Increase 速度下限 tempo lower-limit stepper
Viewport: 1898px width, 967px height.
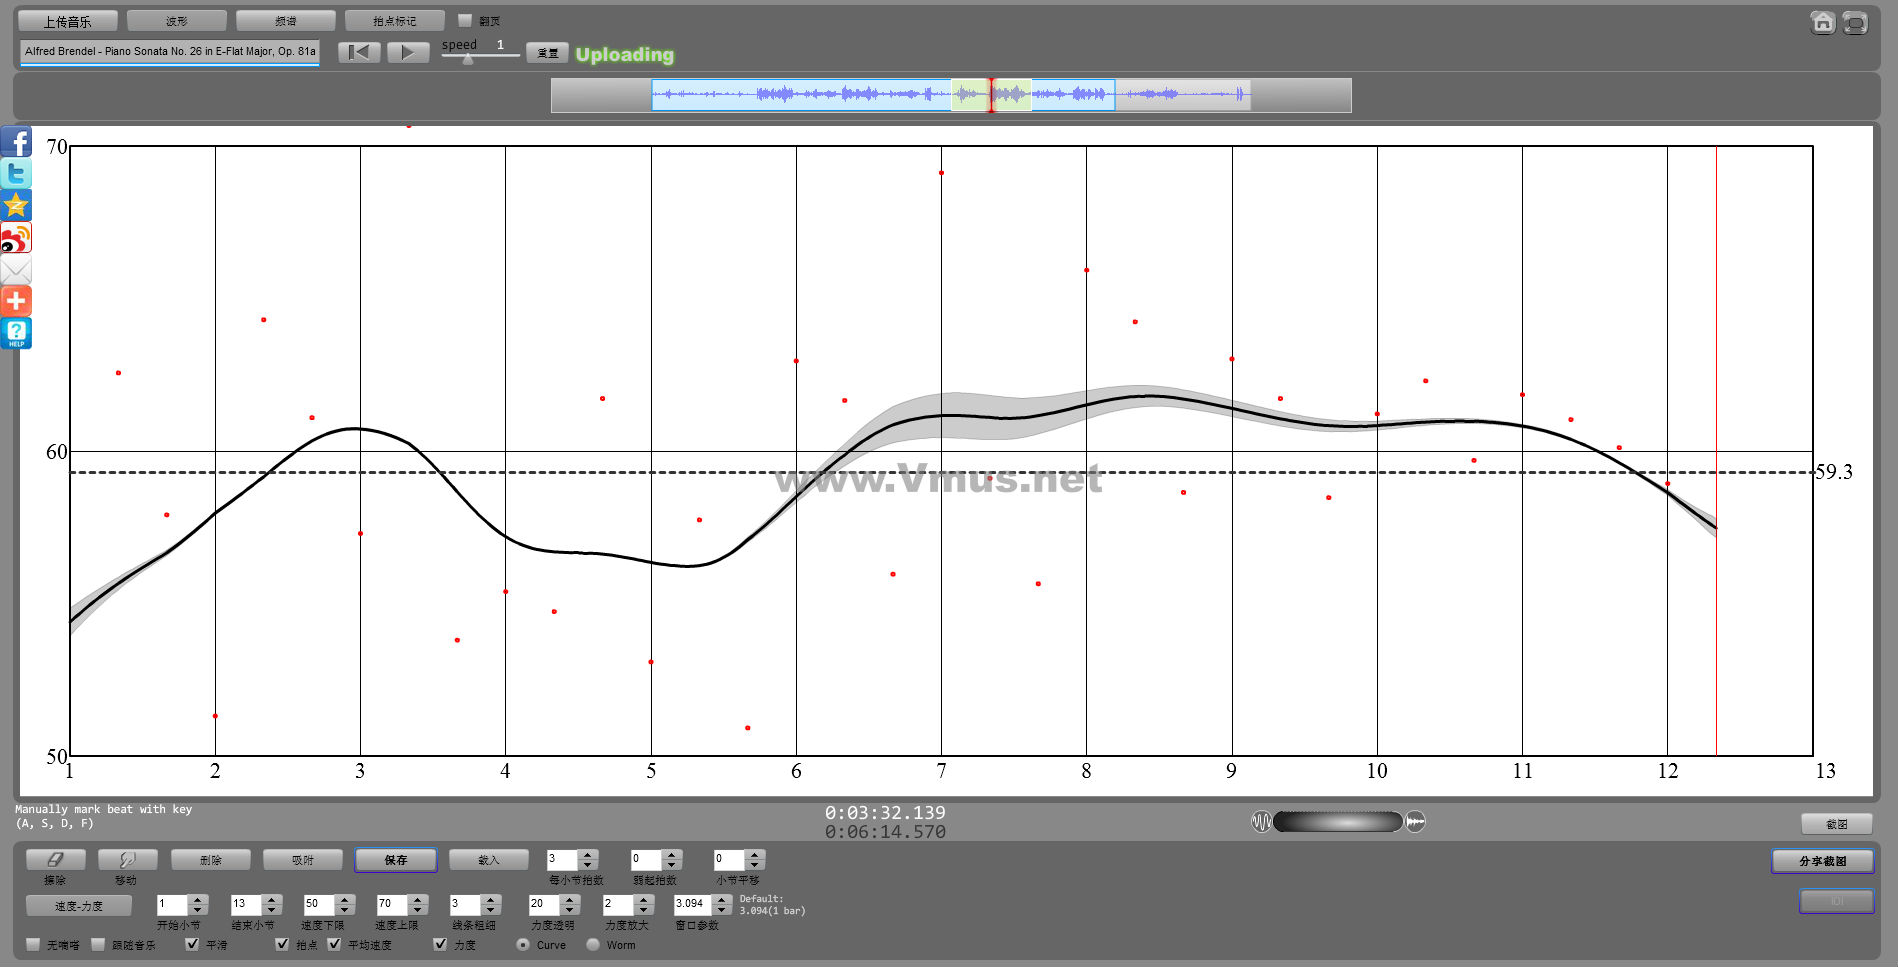[x=345, y=899]
